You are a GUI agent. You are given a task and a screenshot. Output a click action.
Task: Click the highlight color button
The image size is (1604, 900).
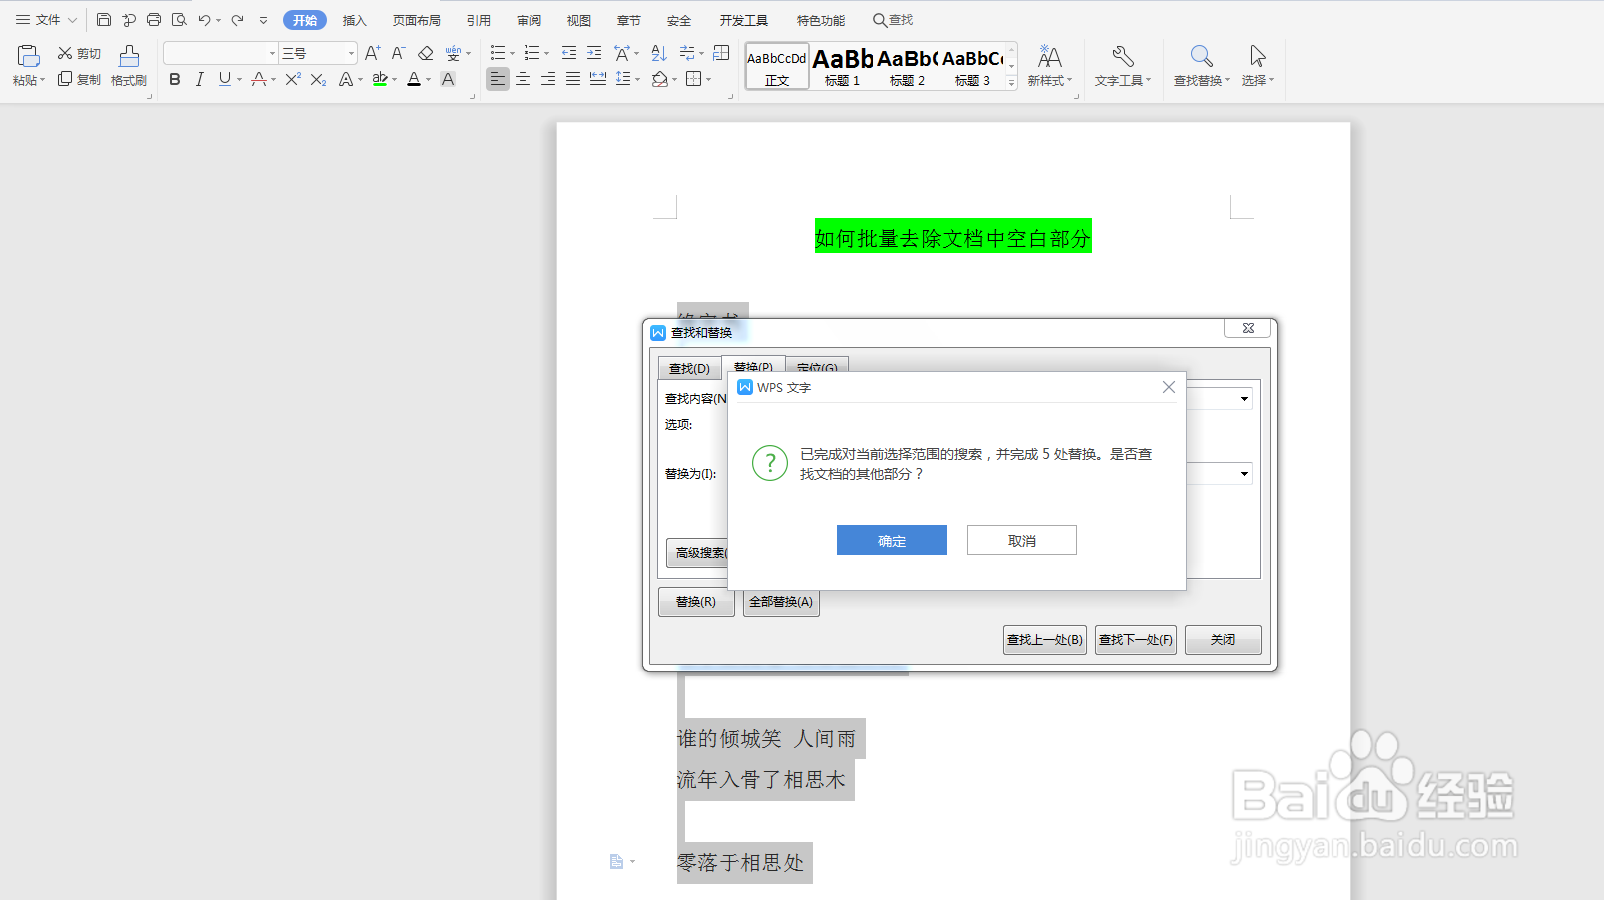coord(380,79)
